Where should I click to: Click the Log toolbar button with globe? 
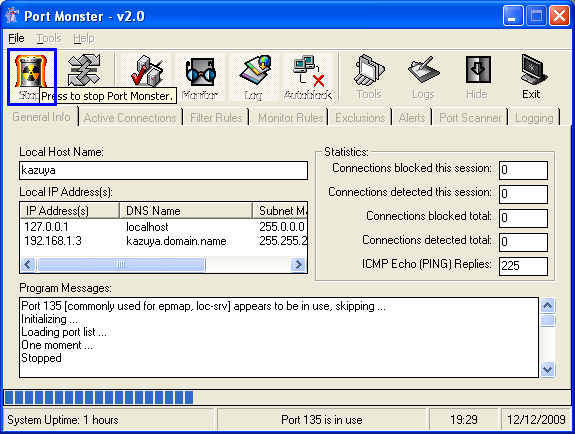click(254, 77)
